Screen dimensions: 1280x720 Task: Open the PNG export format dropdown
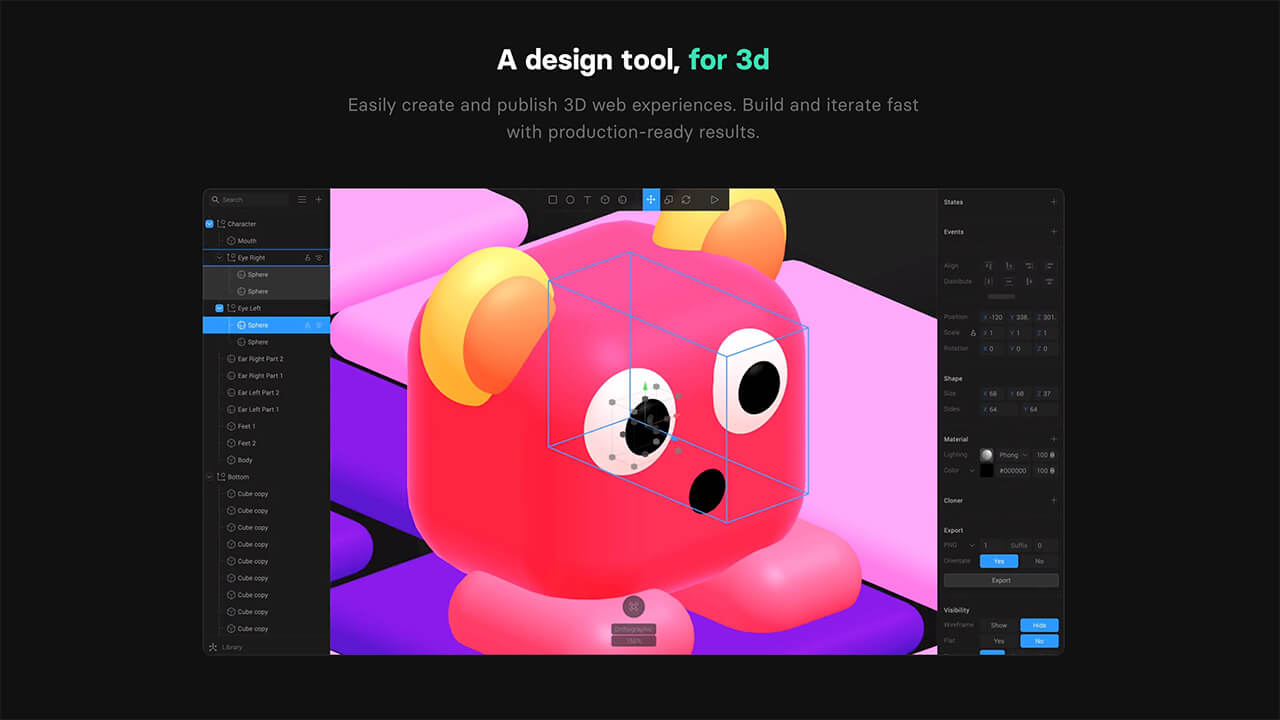click(957, 545)
